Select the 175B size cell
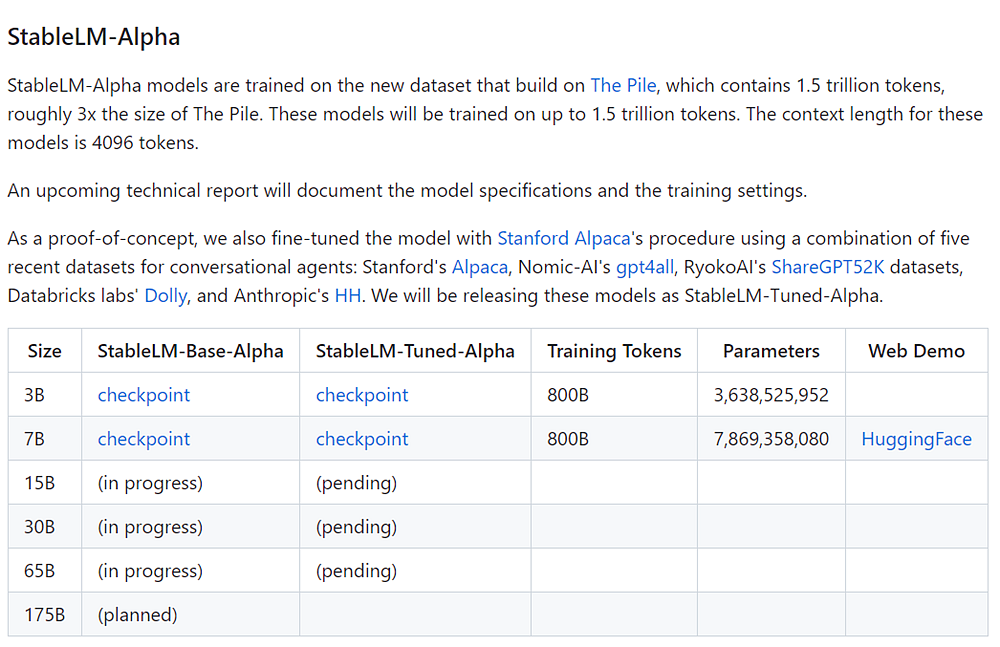1000x647 pixels. pos(45,615)
